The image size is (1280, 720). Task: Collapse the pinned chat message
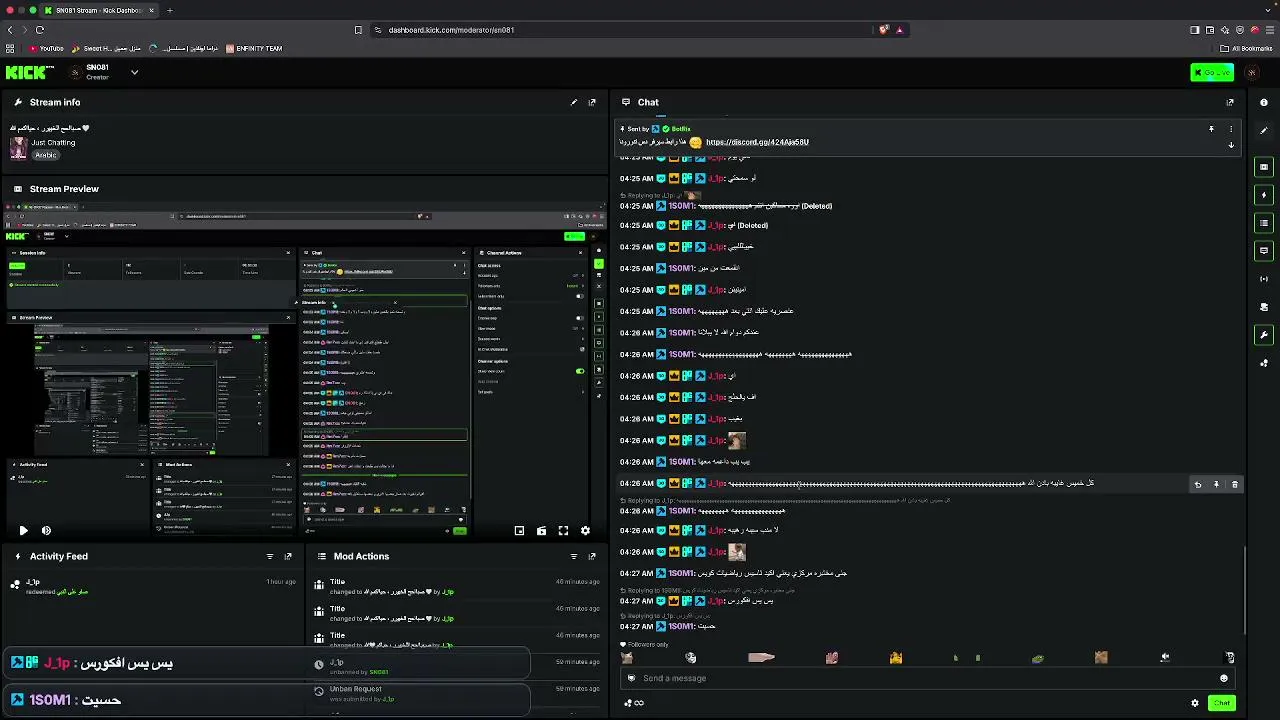pyautogui.click(x=1231, y=145)
